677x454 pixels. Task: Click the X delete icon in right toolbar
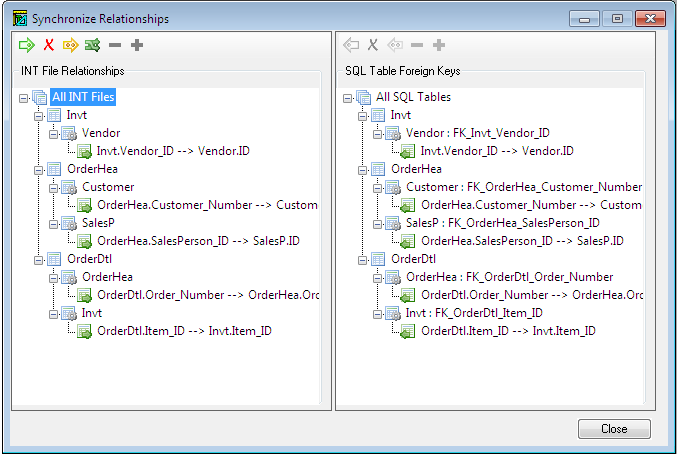[x=373, y=45]
